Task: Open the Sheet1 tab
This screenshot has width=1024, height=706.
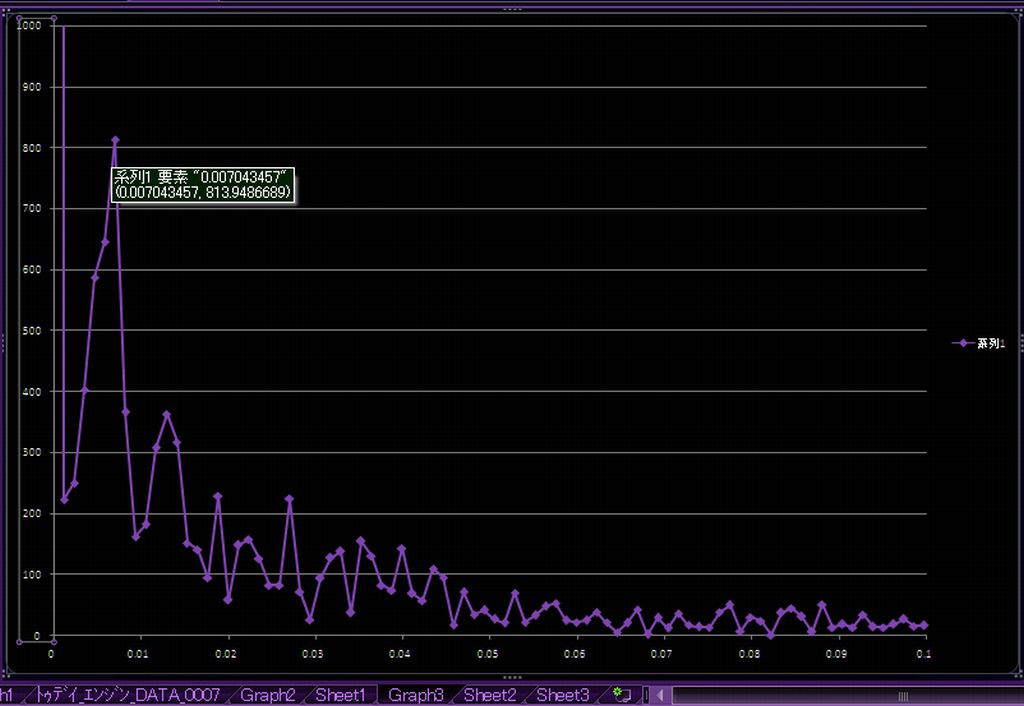Action: (340, 694)
